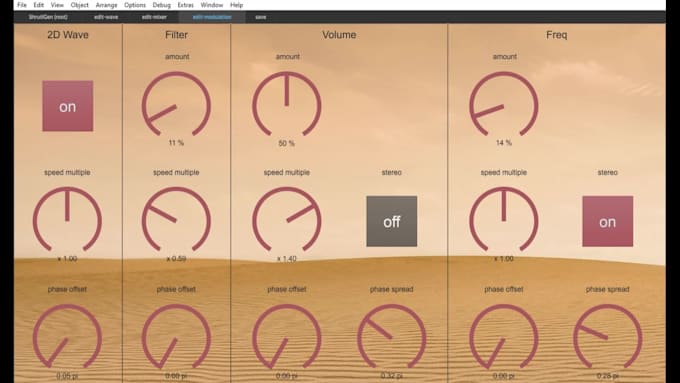
Task: Select the first tab (root)
Action: point(48,17)
